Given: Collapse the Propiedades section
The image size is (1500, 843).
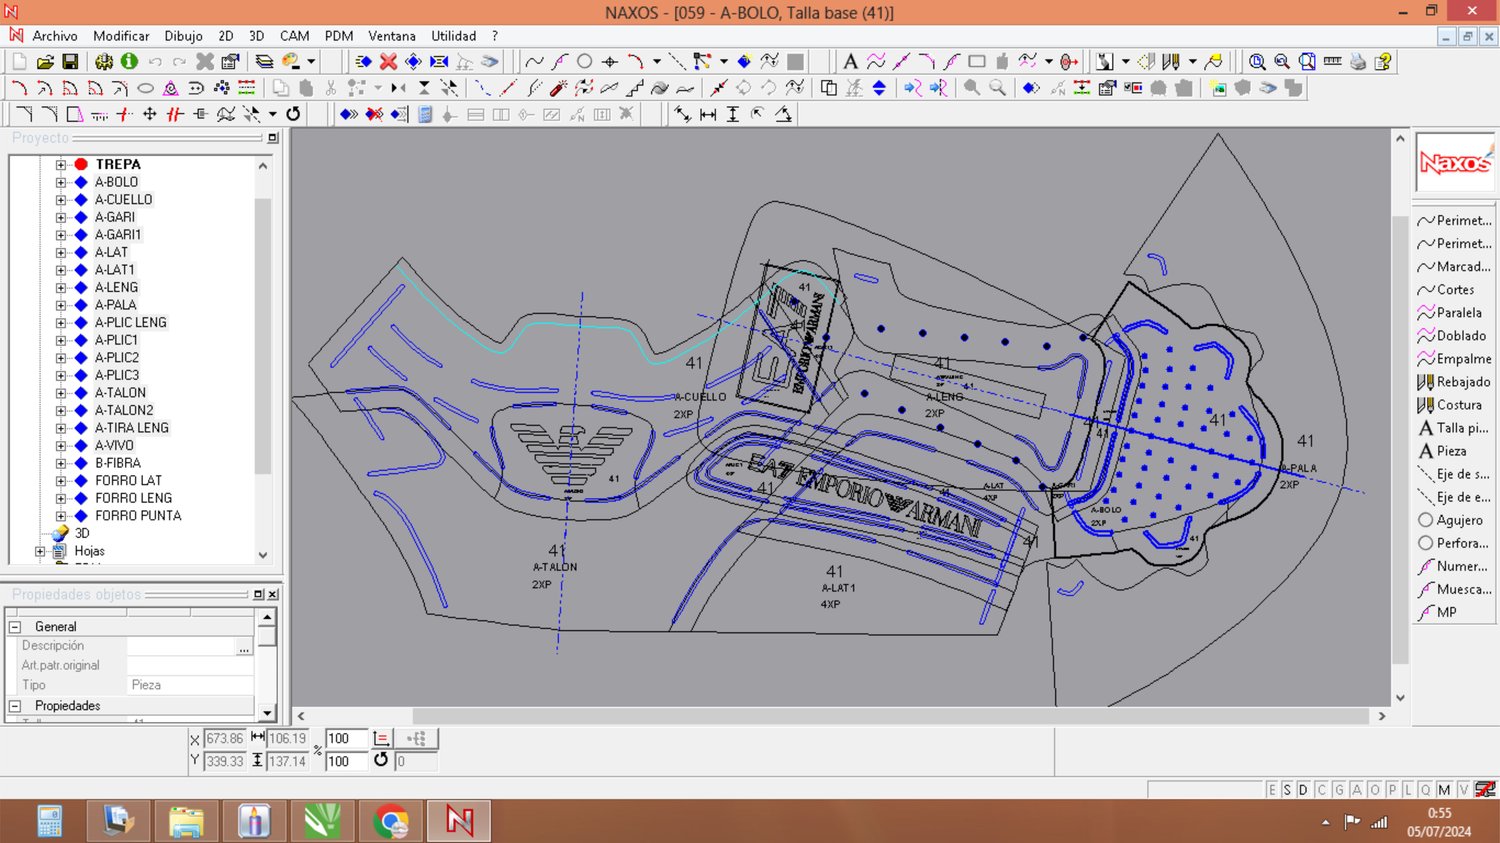Looking at the screenshot, I should click(x=15, y=706).
